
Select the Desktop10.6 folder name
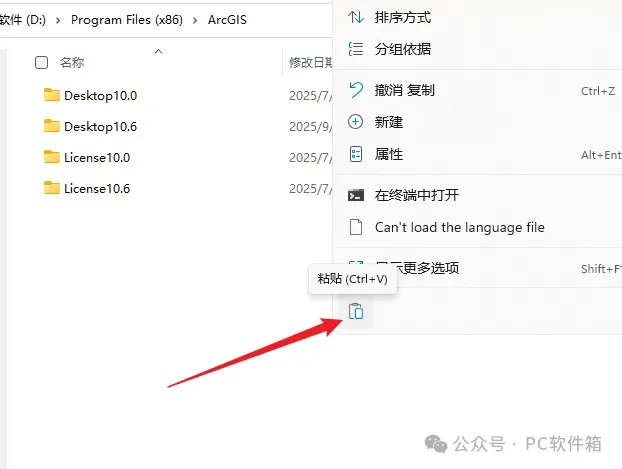click(x=100, y=127)
